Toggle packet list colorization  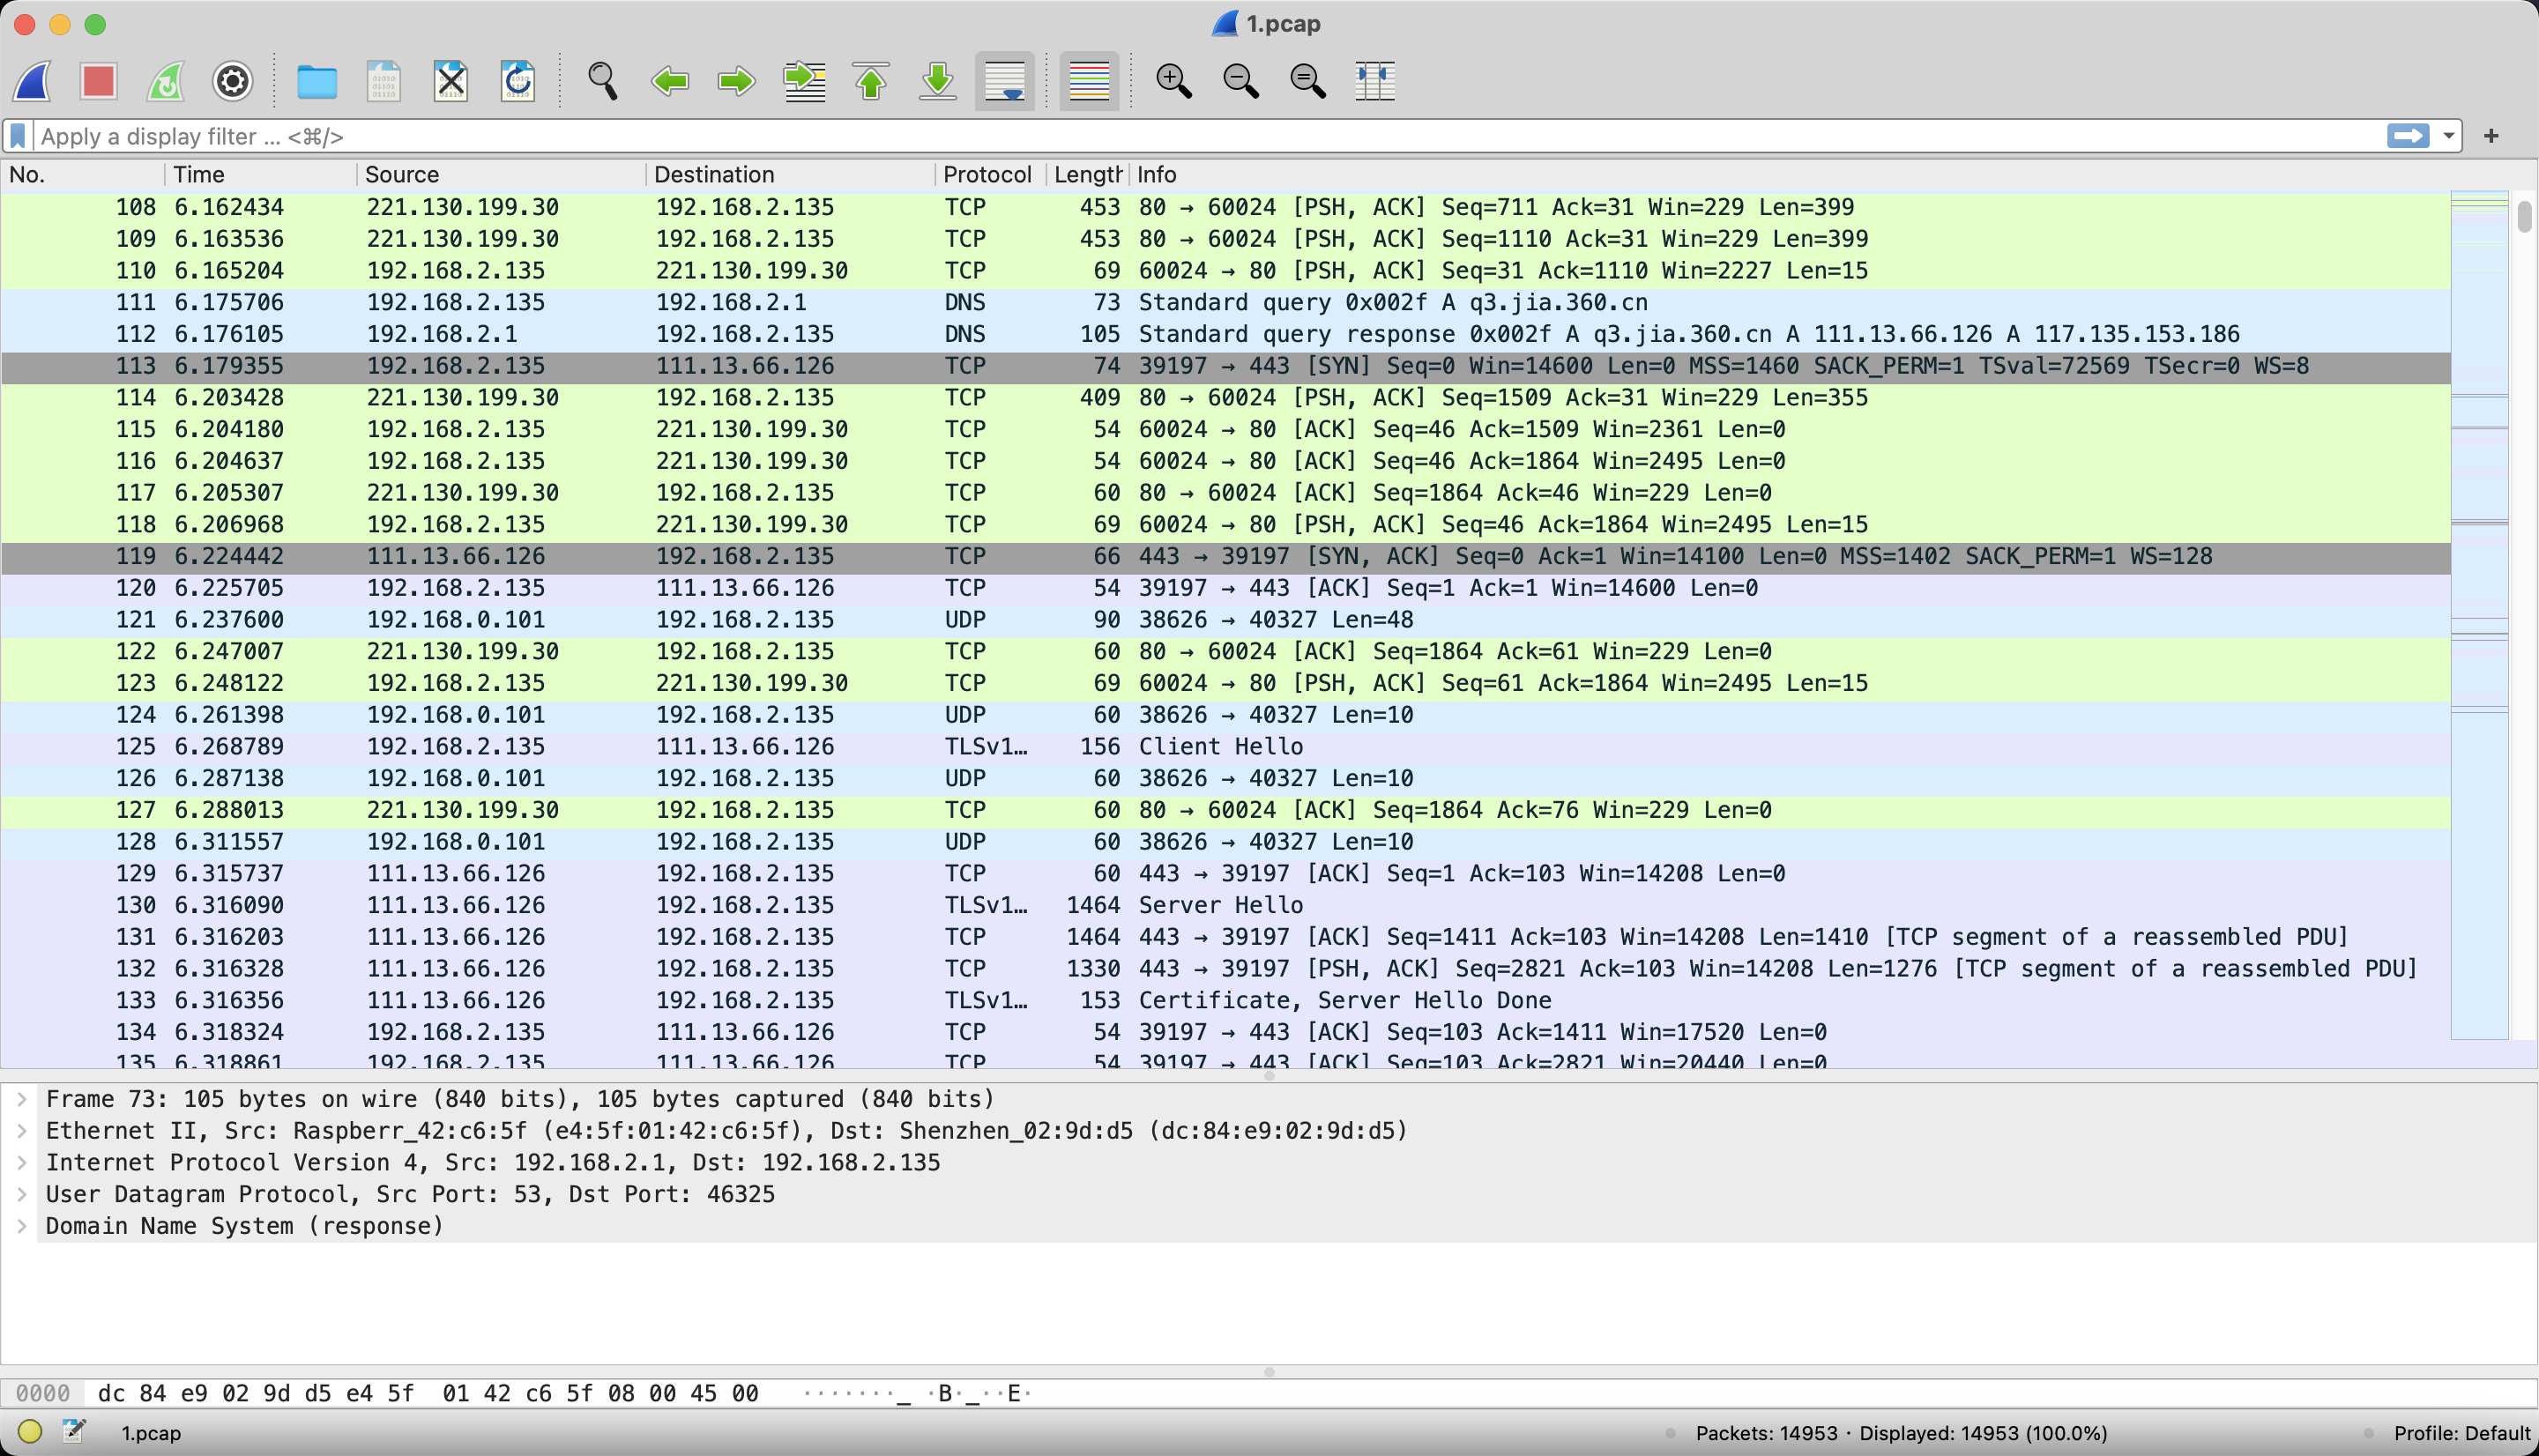click(x=1089, y=81)
